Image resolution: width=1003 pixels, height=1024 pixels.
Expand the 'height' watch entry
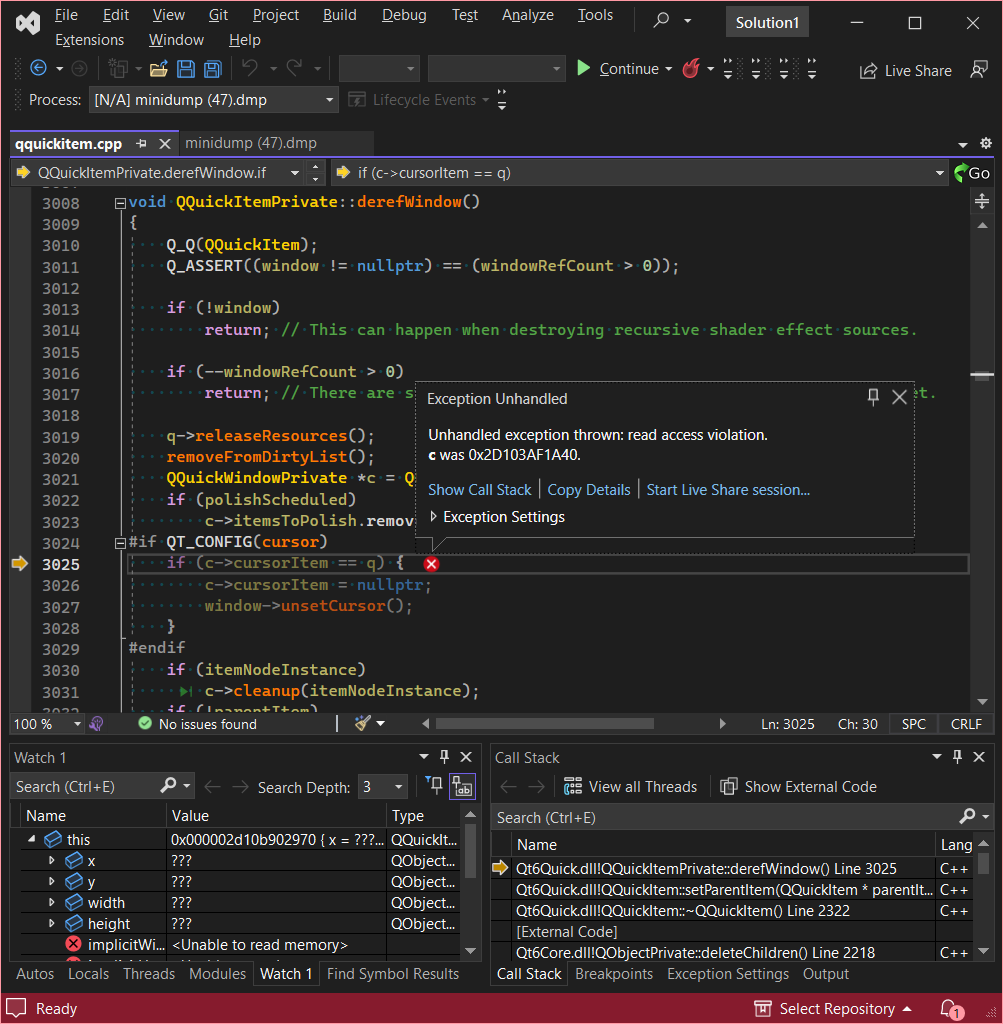[52, 923]
